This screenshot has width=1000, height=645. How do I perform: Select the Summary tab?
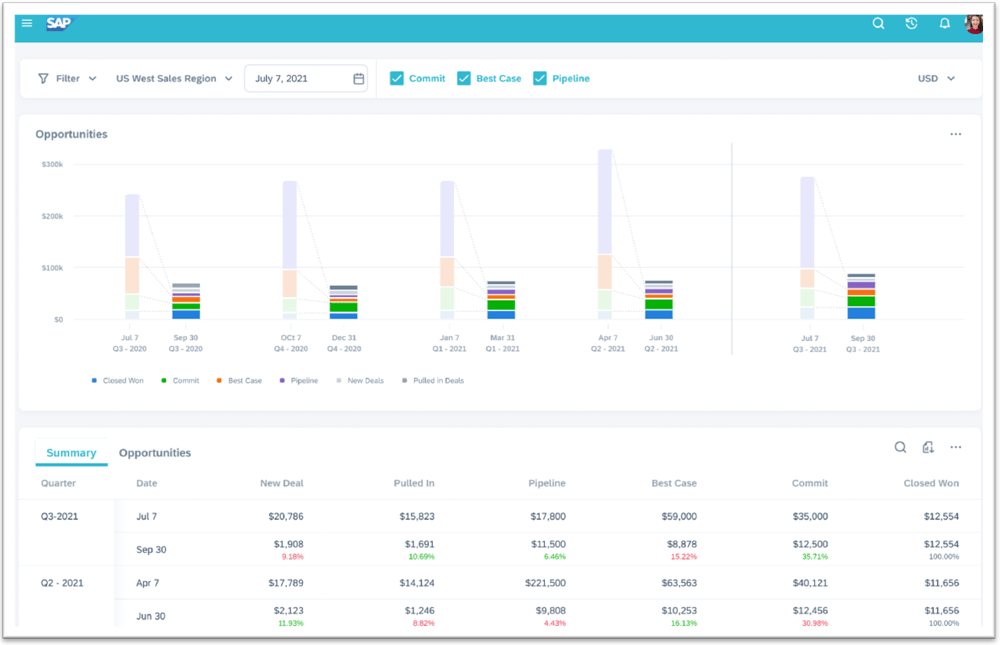pos(71,453)
